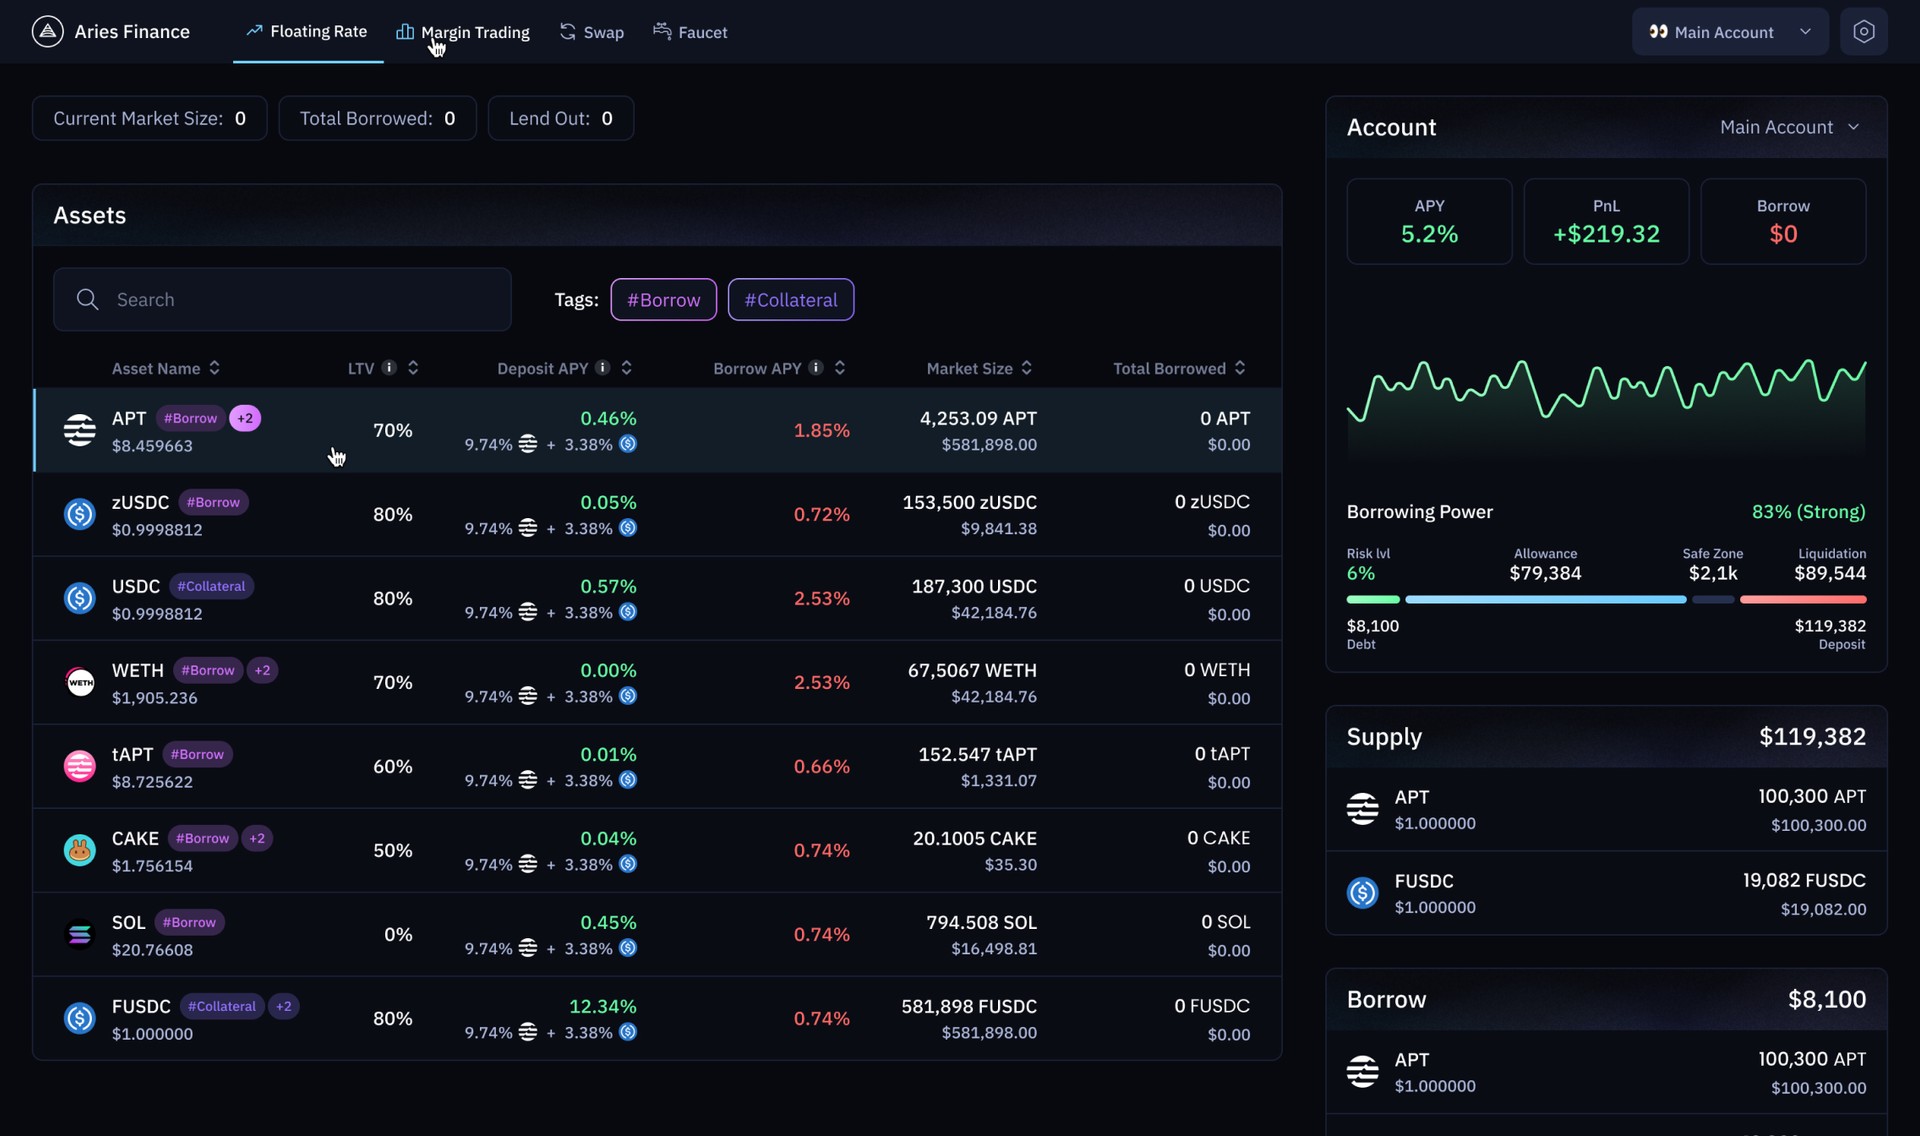Click Total Borrowed stat box
Screen dimensions: 1920x1136
[377, 118]
